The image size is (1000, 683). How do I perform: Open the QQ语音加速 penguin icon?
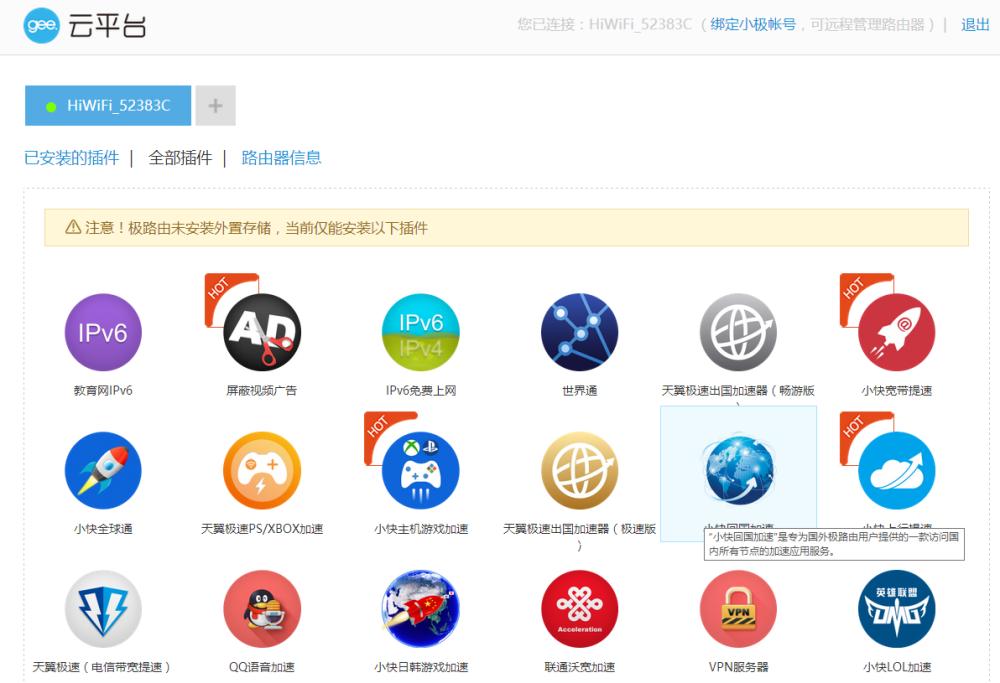(262, 609)
